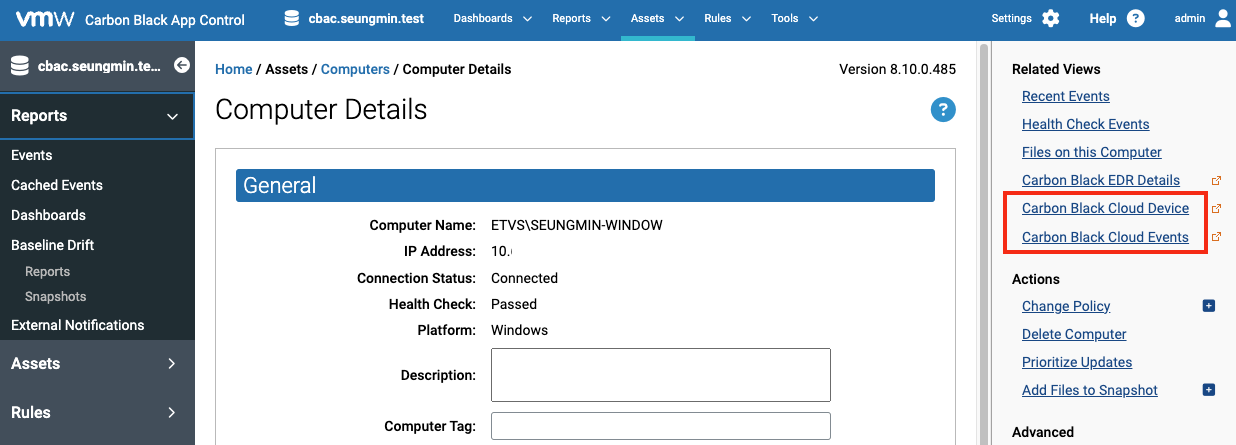Click computer name ETVS\SEUNGMIN-WINDOW
This screenshot has height=445, width=1236.
pos(577,226)
